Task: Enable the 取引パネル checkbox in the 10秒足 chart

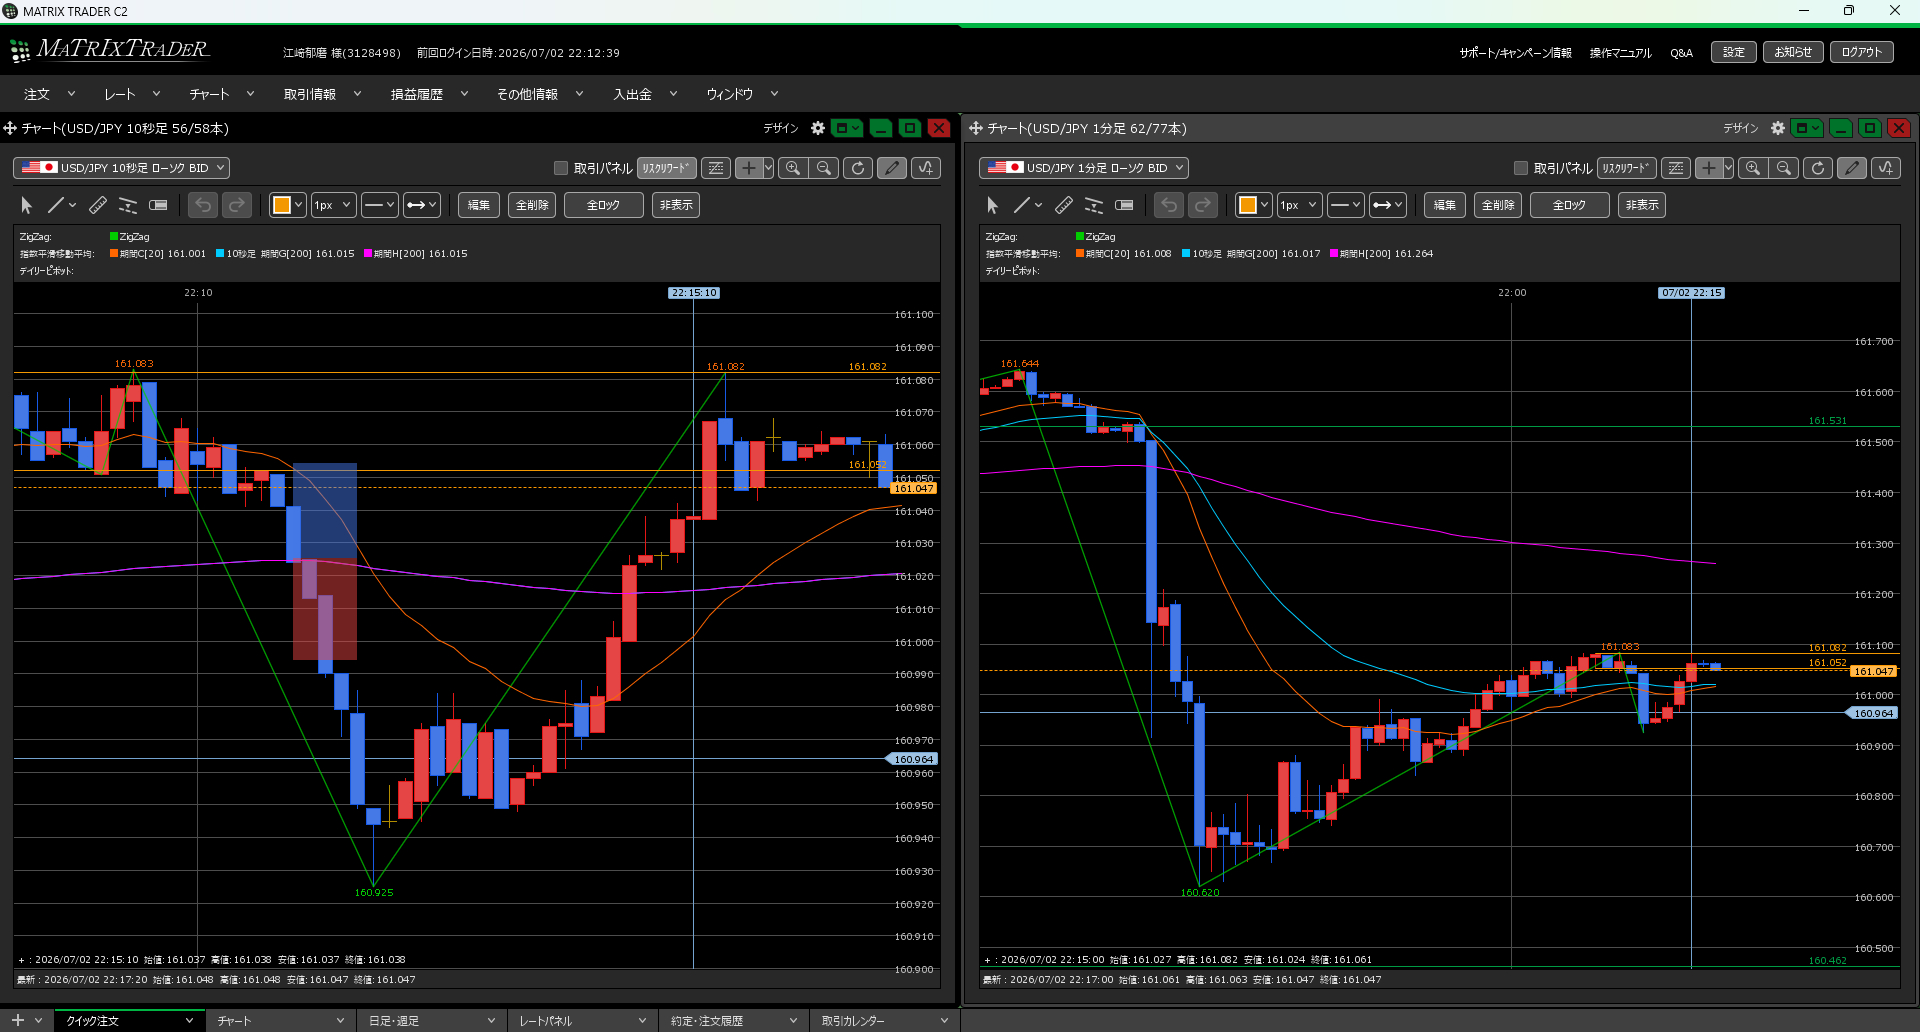Action: tap(561, 168)
